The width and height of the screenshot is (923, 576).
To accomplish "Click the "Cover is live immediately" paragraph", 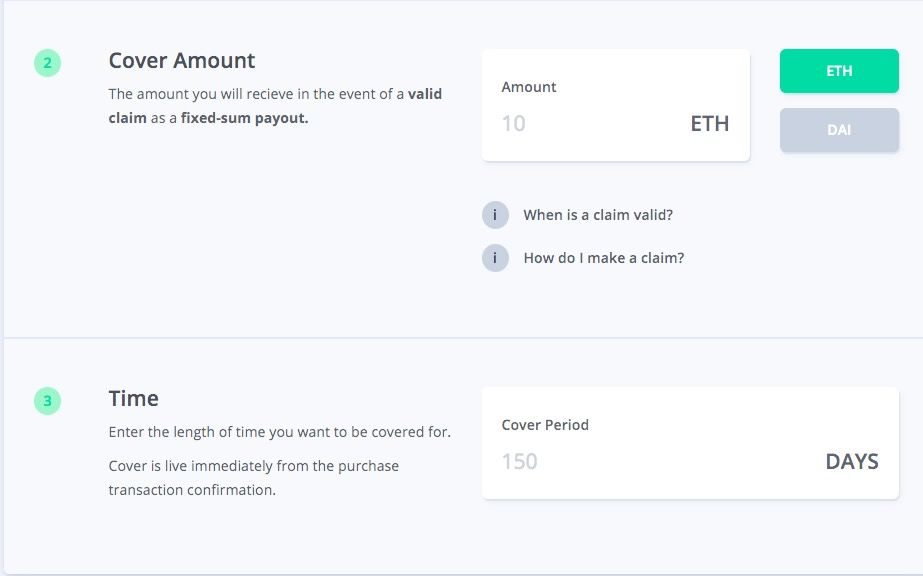I will [x=254, y=478].
